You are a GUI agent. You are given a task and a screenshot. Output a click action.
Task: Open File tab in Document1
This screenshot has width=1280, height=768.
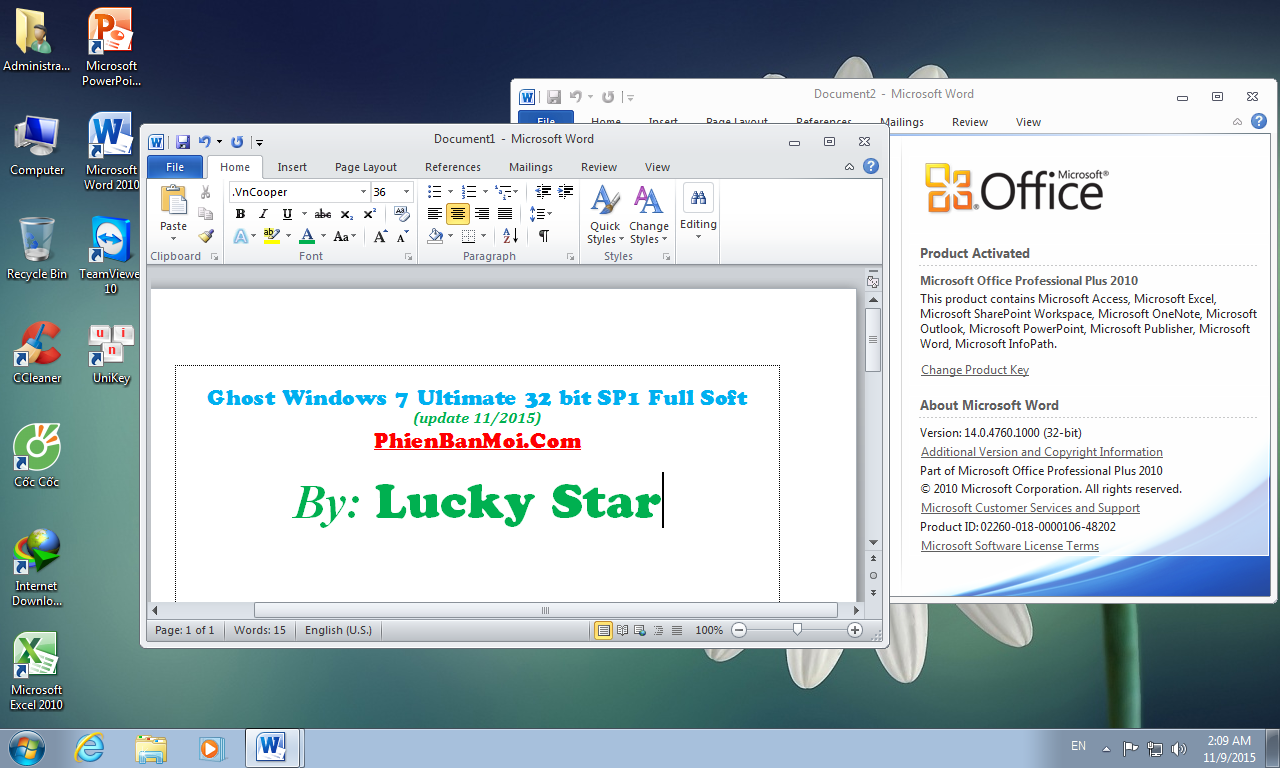[175, 167]
